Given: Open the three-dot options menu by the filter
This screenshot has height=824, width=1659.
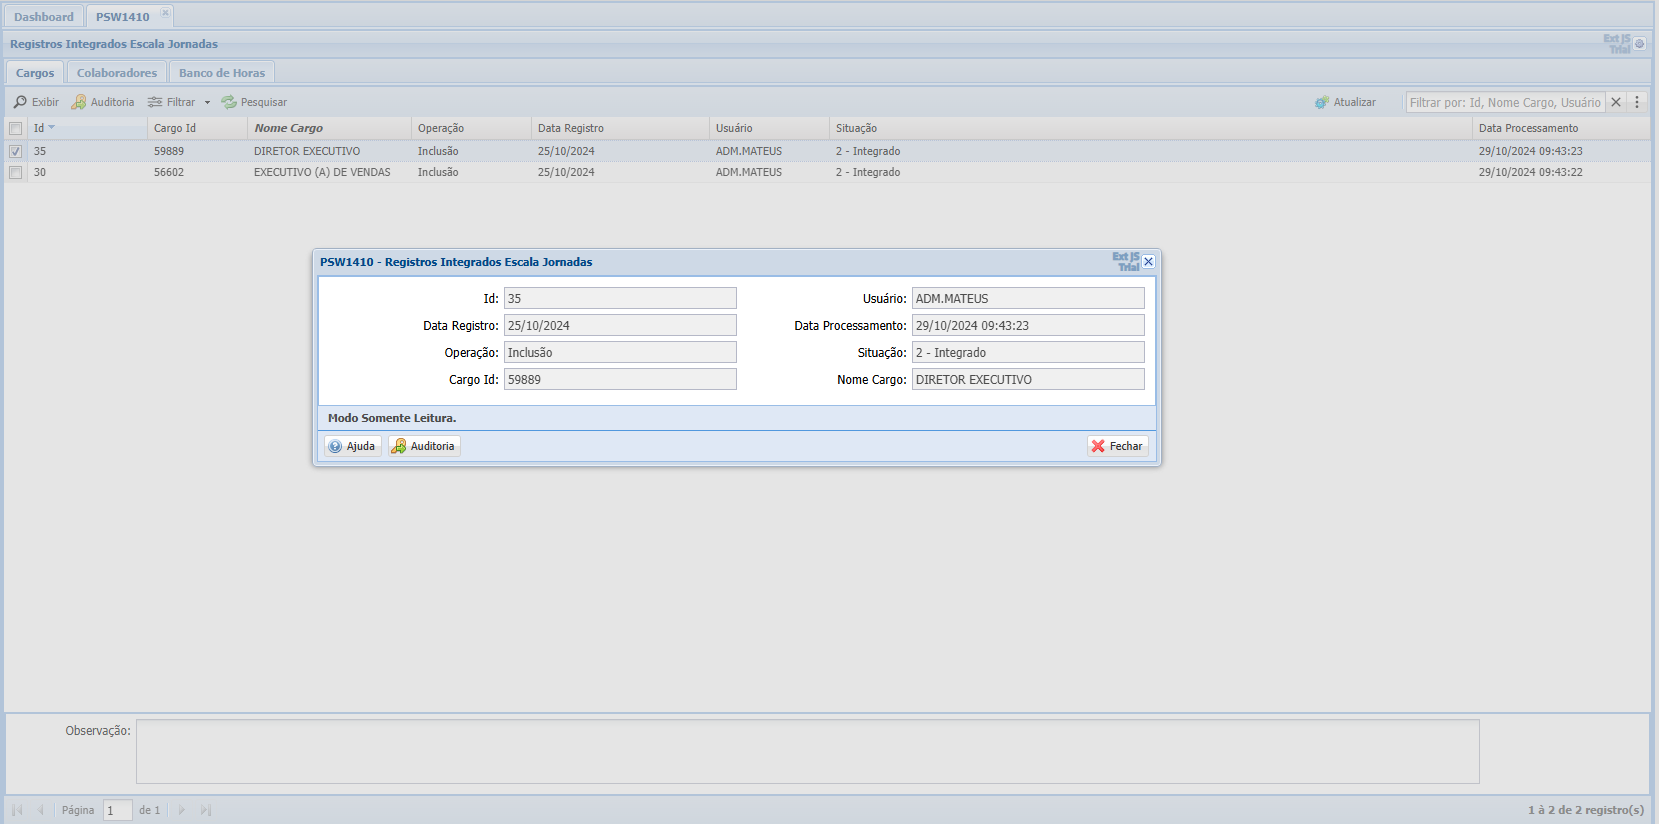Looking at the screenshot, I should pos(1637,102).
